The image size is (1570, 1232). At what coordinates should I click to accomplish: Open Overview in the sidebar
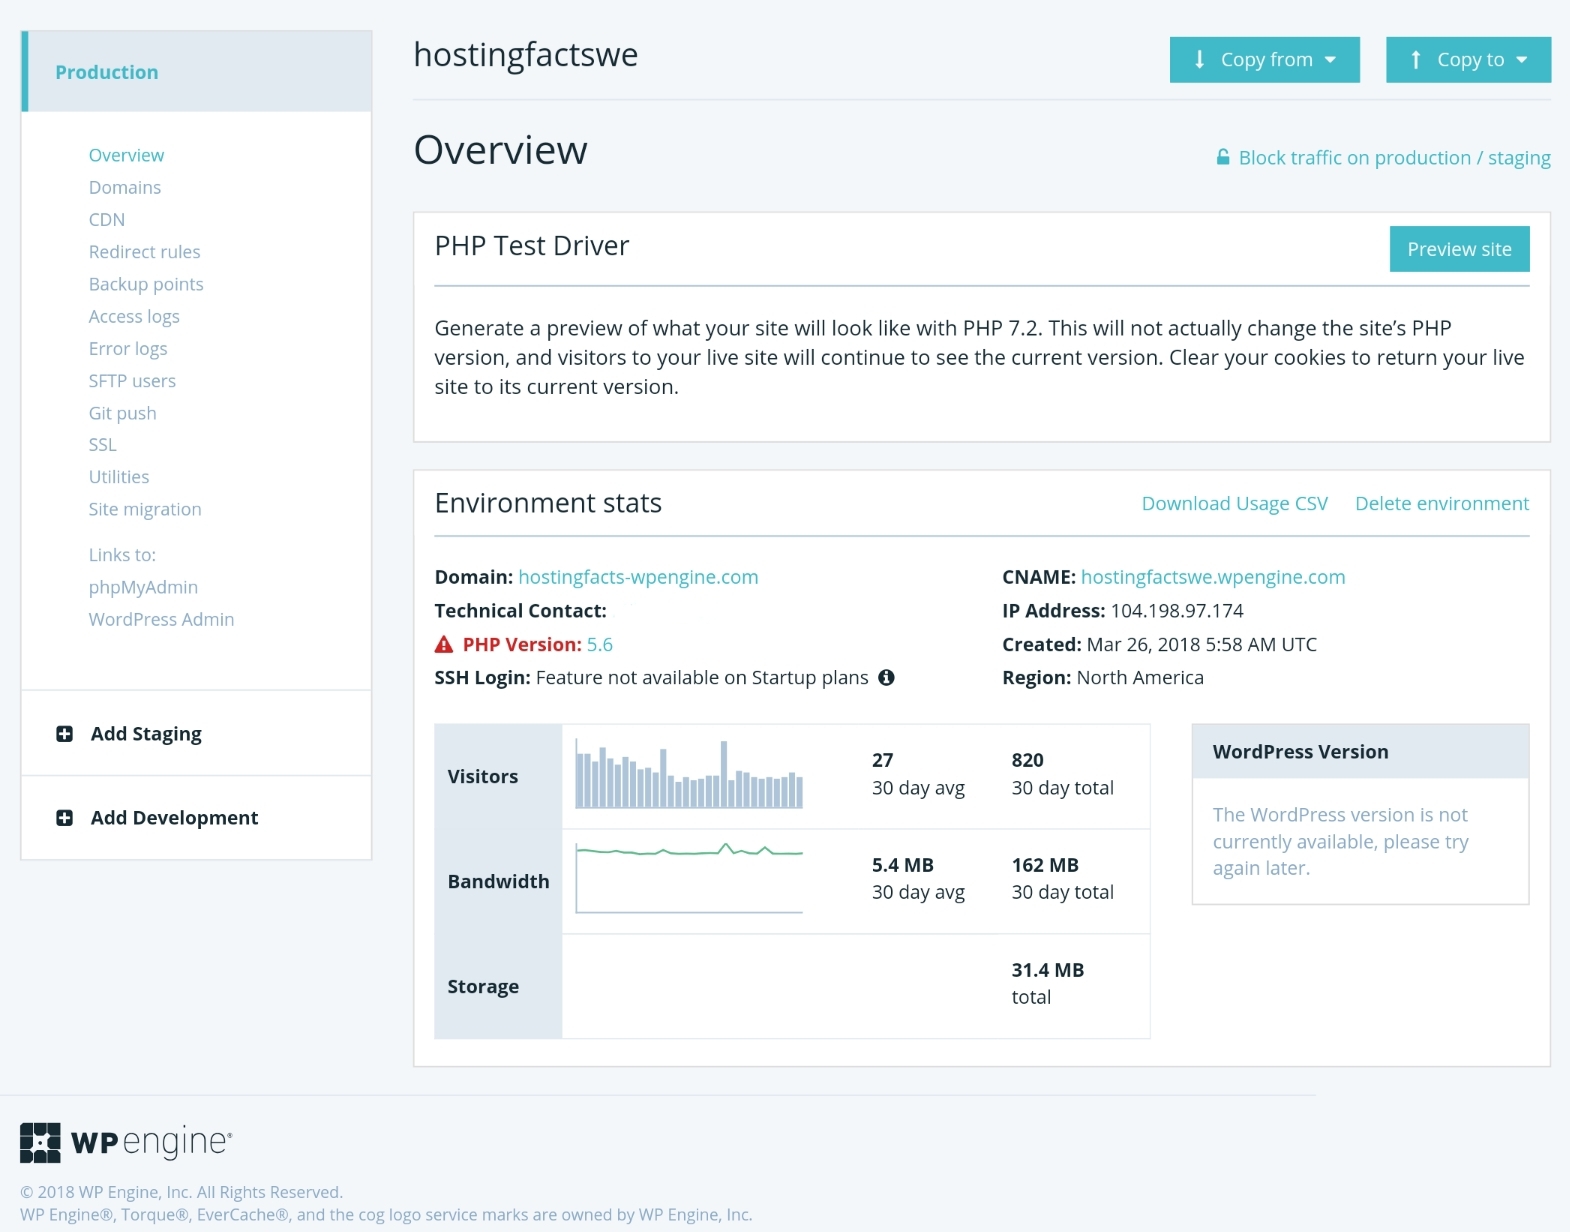tap(126, 155)
